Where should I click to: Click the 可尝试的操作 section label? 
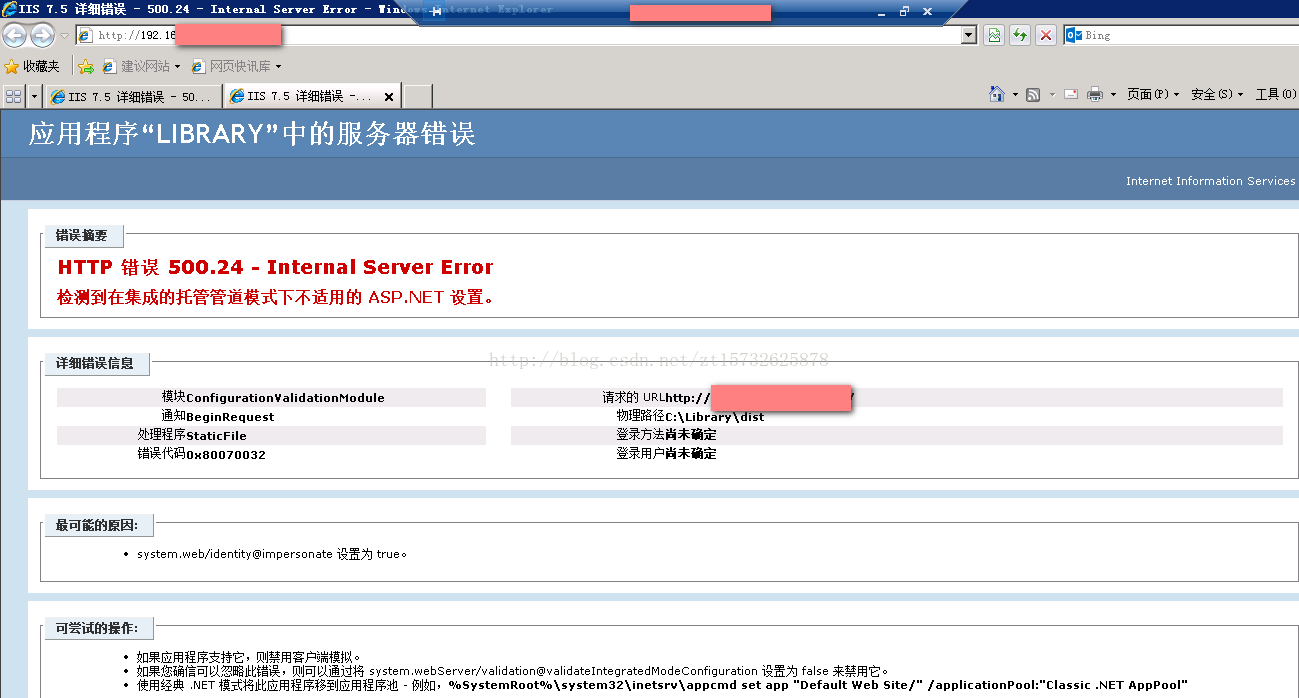click(97, 628)
